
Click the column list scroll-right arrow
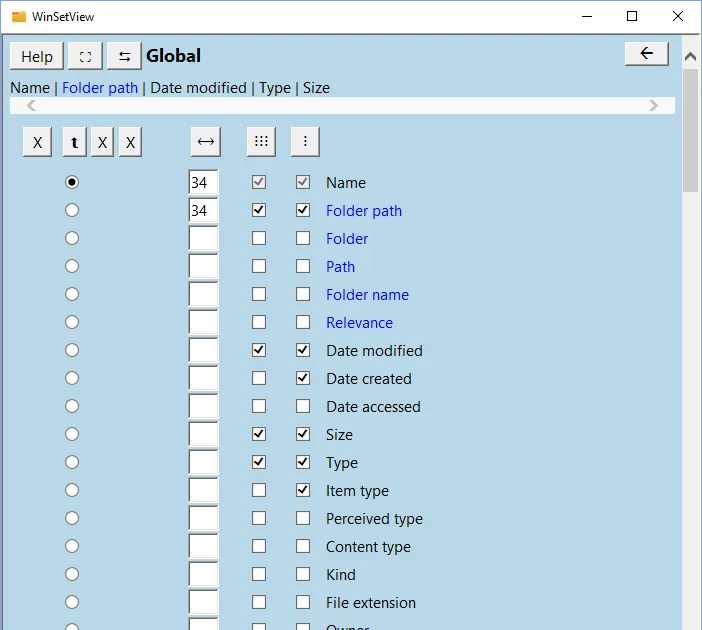(x=653, y=106)
